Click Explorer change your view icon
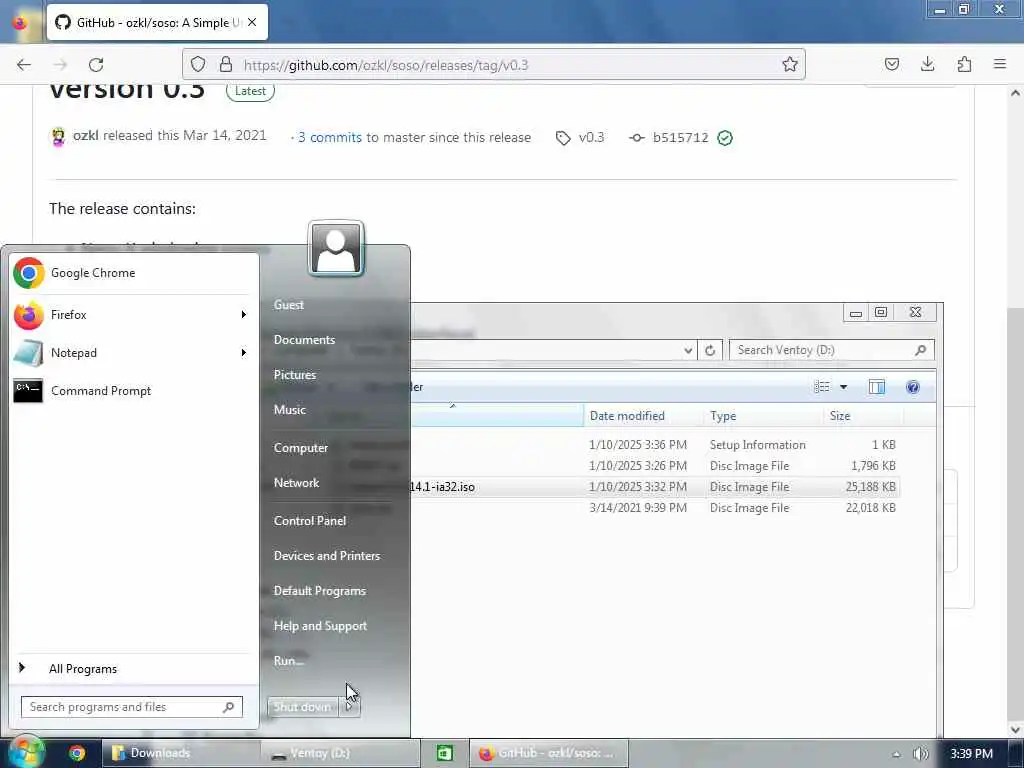The image size is (1024, 768). (822, 387)
